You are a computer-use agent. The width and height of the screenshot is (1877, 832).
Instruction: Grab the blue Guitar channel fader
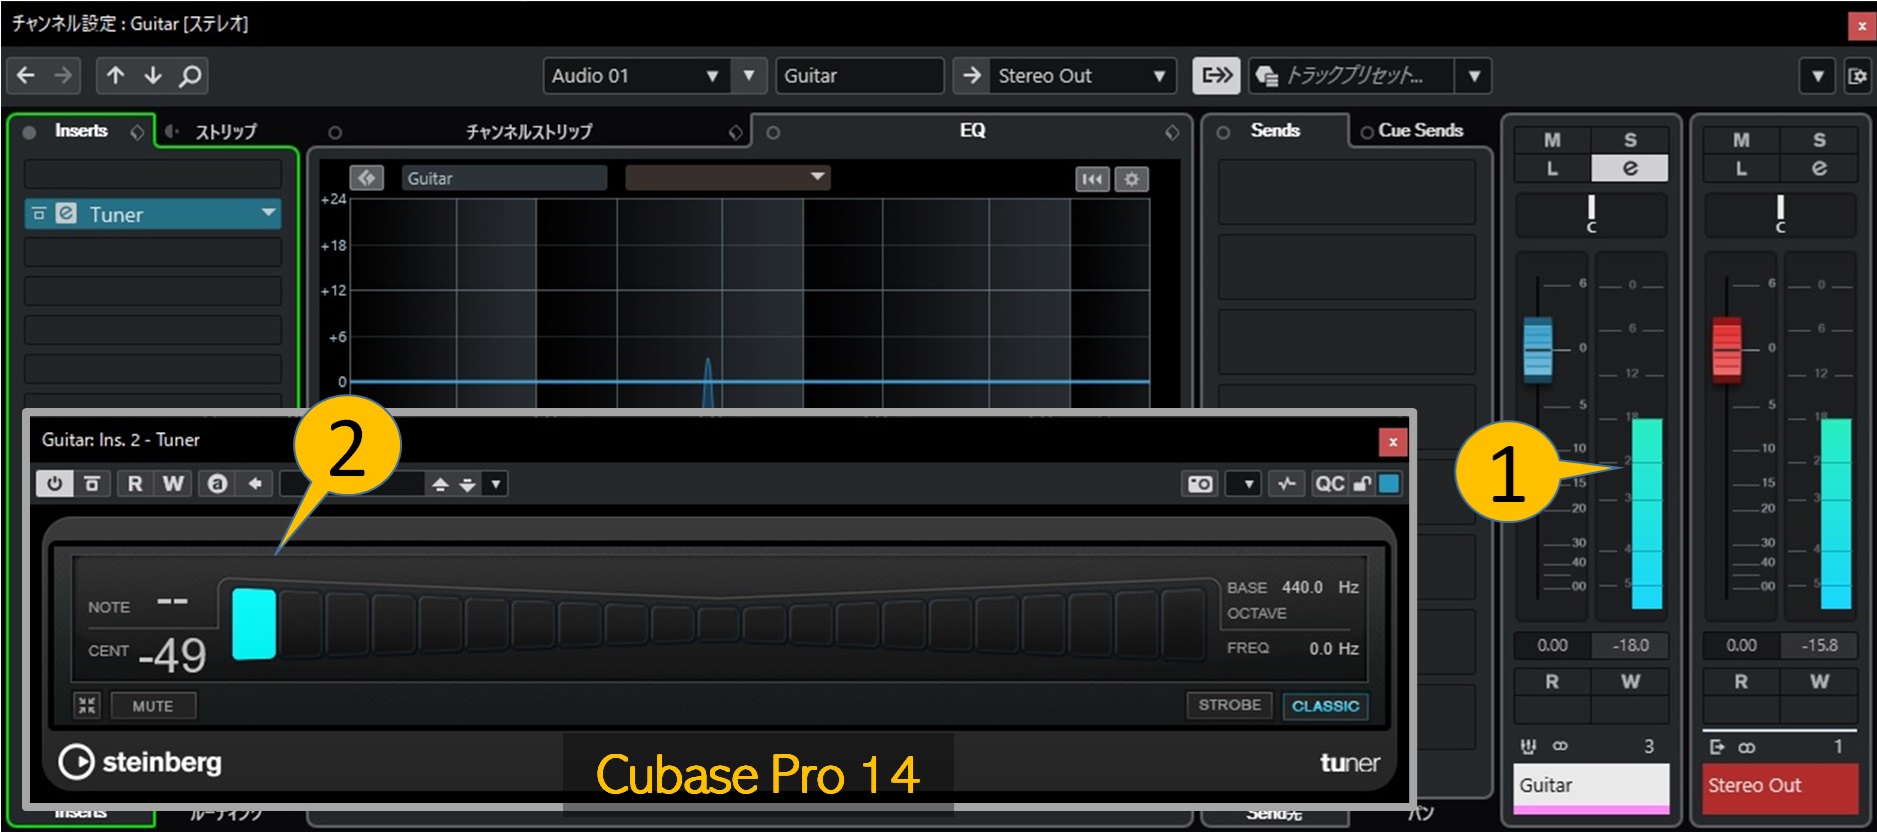pyautogui.click(x=1538, y=350)
